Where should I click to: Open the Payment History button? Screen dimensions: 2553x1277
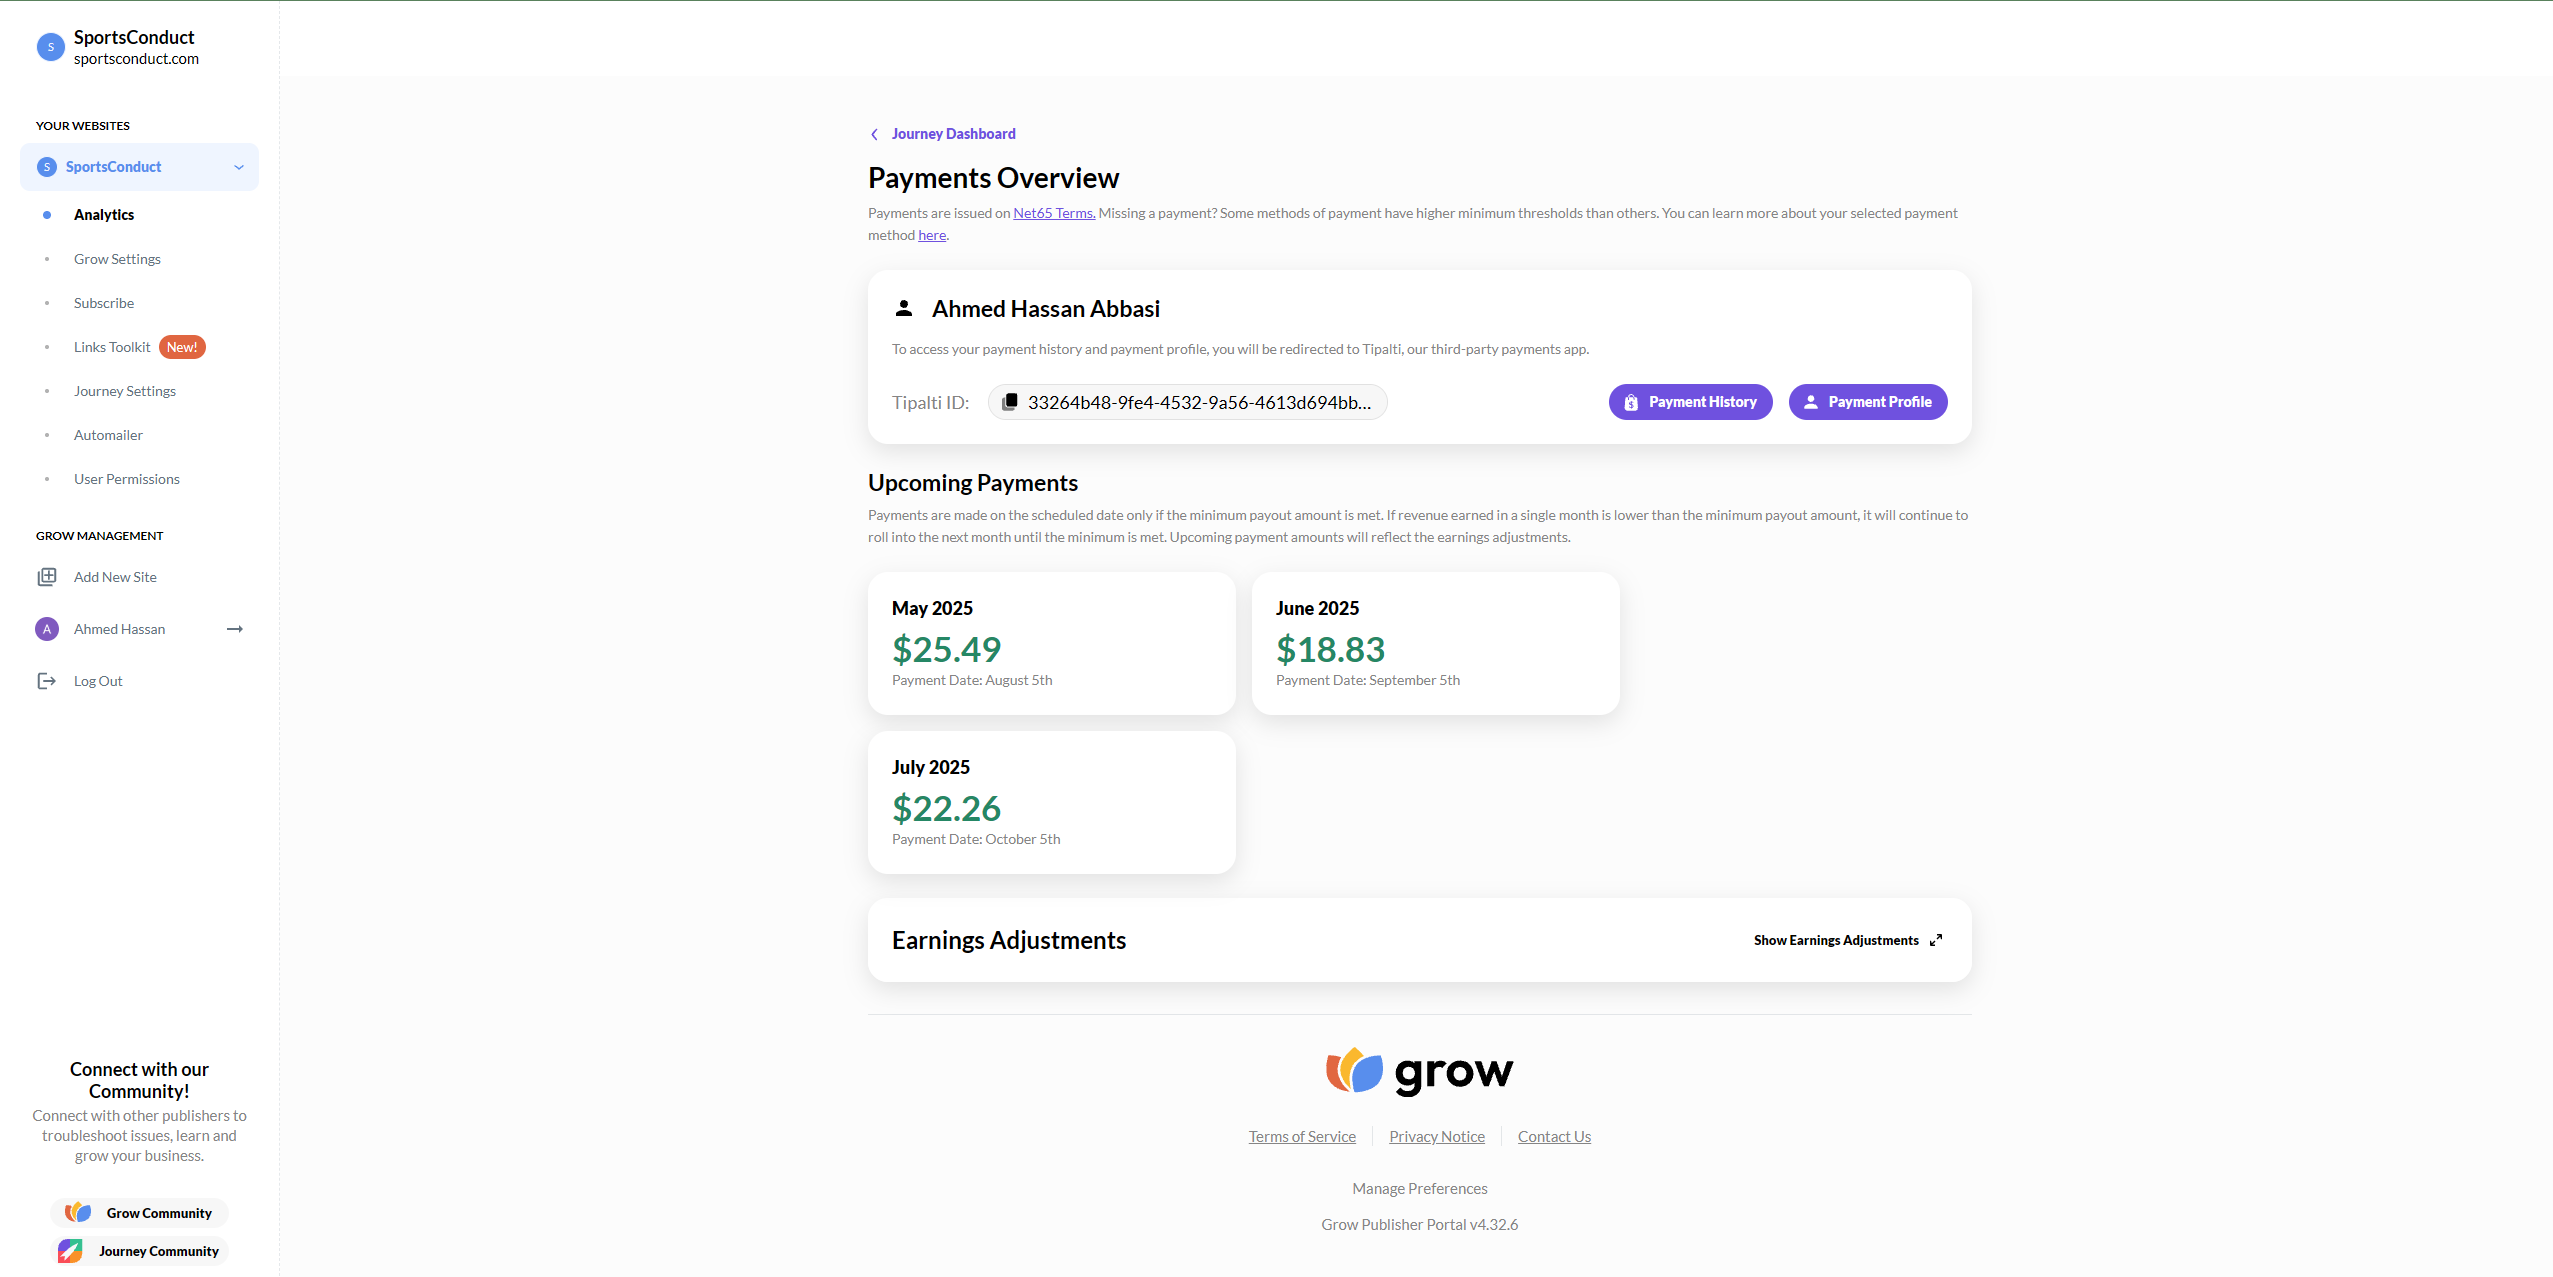(1690, 402)
